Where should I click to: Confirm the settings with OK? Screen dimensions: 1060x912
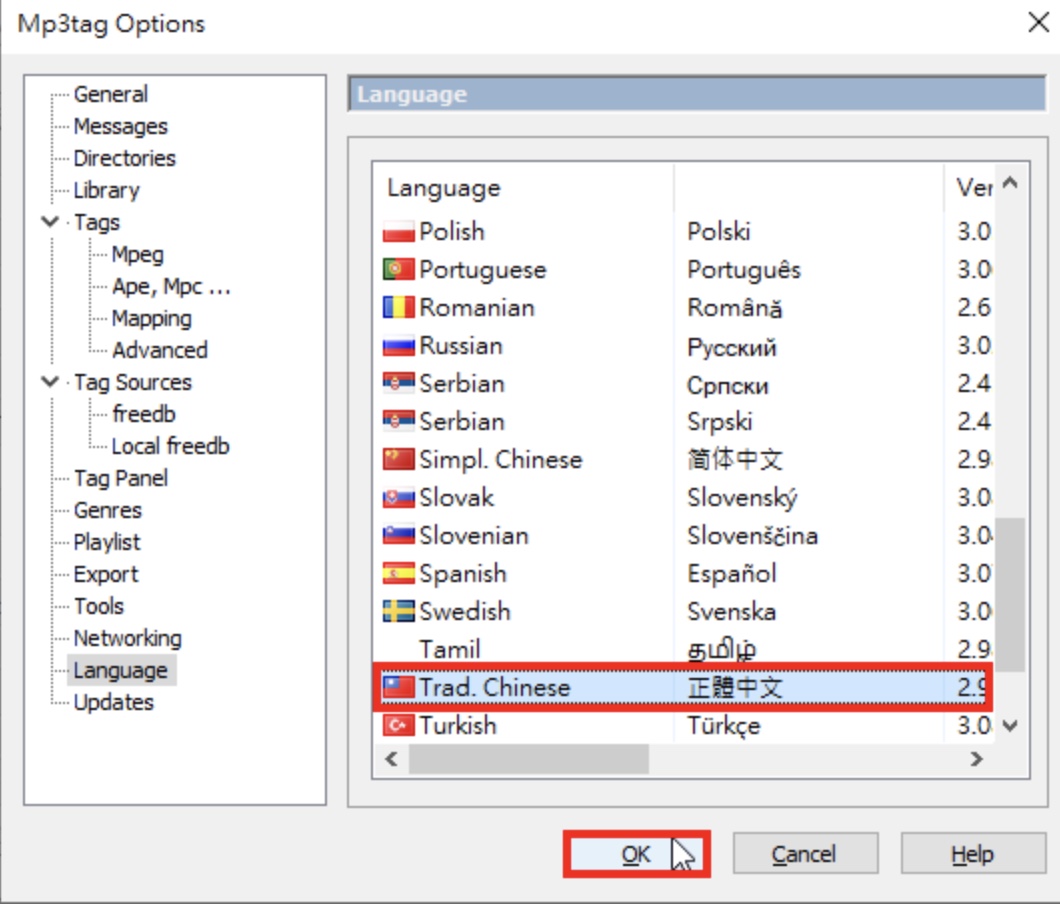pyautogui.click(x=636, y=855)
